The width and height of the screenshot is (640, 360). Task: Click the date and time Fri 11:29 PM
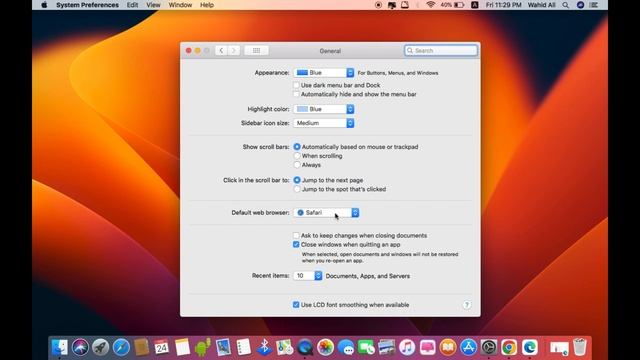(504, 5)
